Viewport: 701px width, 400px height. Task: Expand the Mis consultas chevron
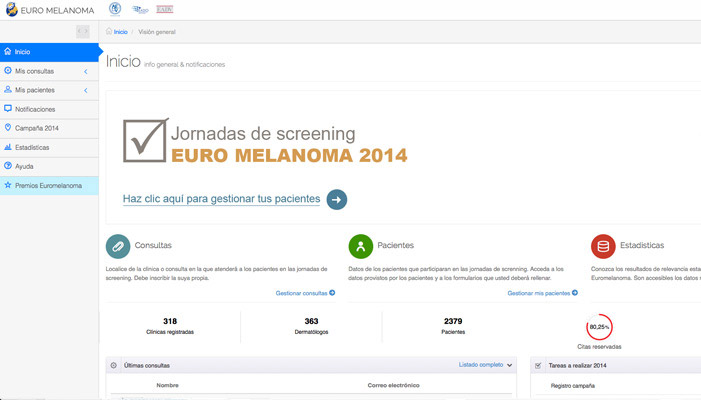(x=85, y=72)
